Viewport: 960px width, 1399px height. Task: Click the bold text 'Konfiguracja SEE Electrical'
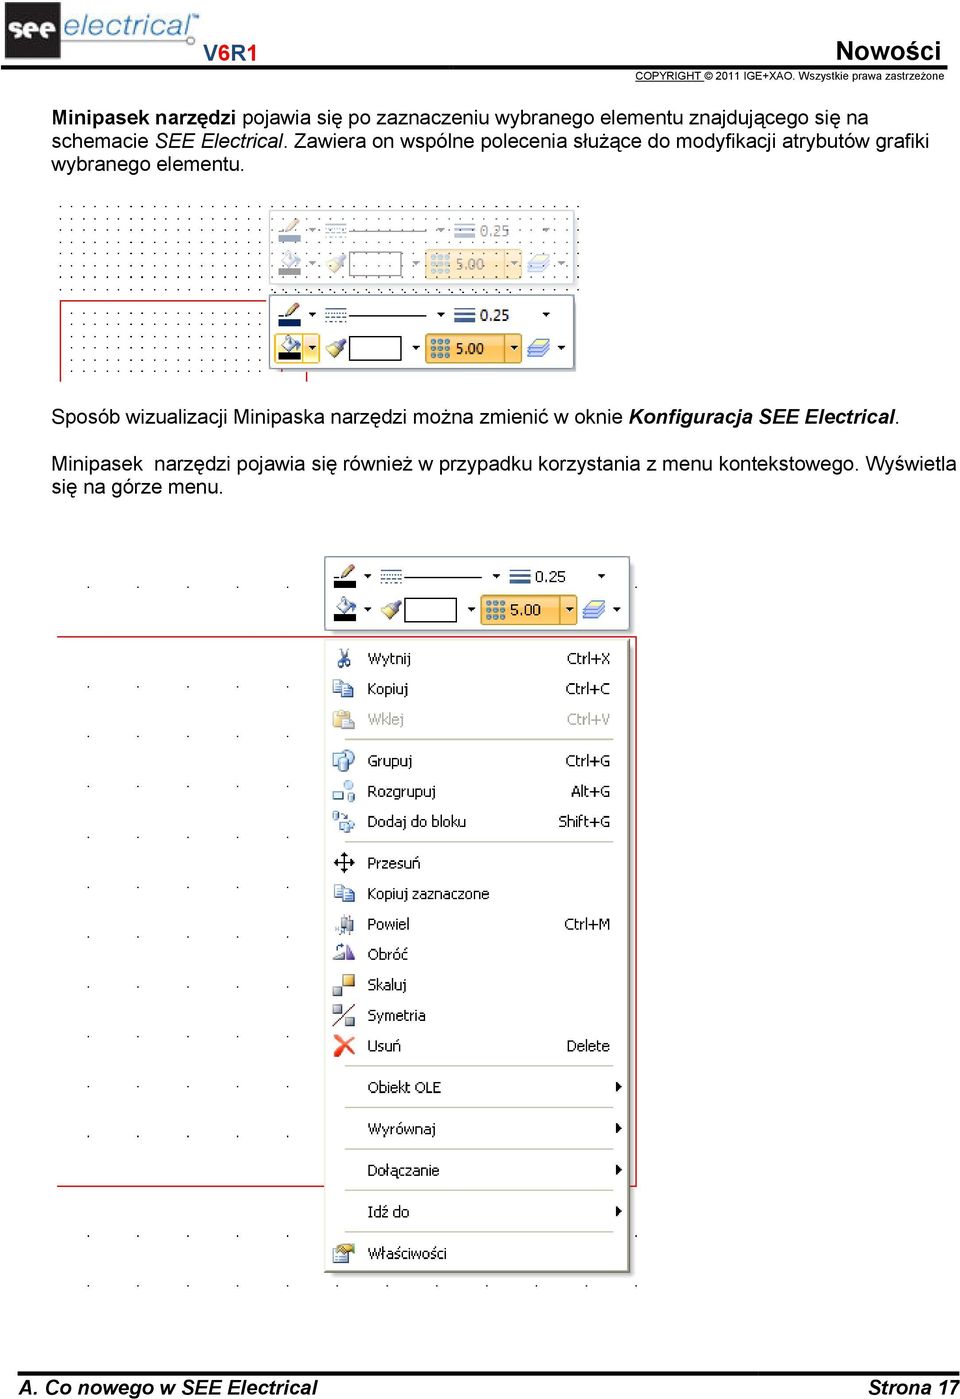(762, 417)
